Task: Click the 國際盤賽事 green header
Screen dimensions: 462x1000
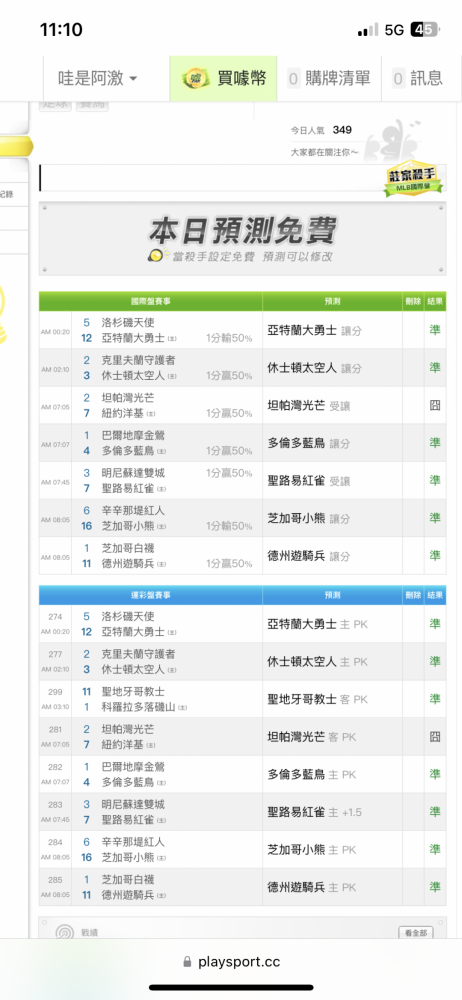Action: (x=151, y=301)
